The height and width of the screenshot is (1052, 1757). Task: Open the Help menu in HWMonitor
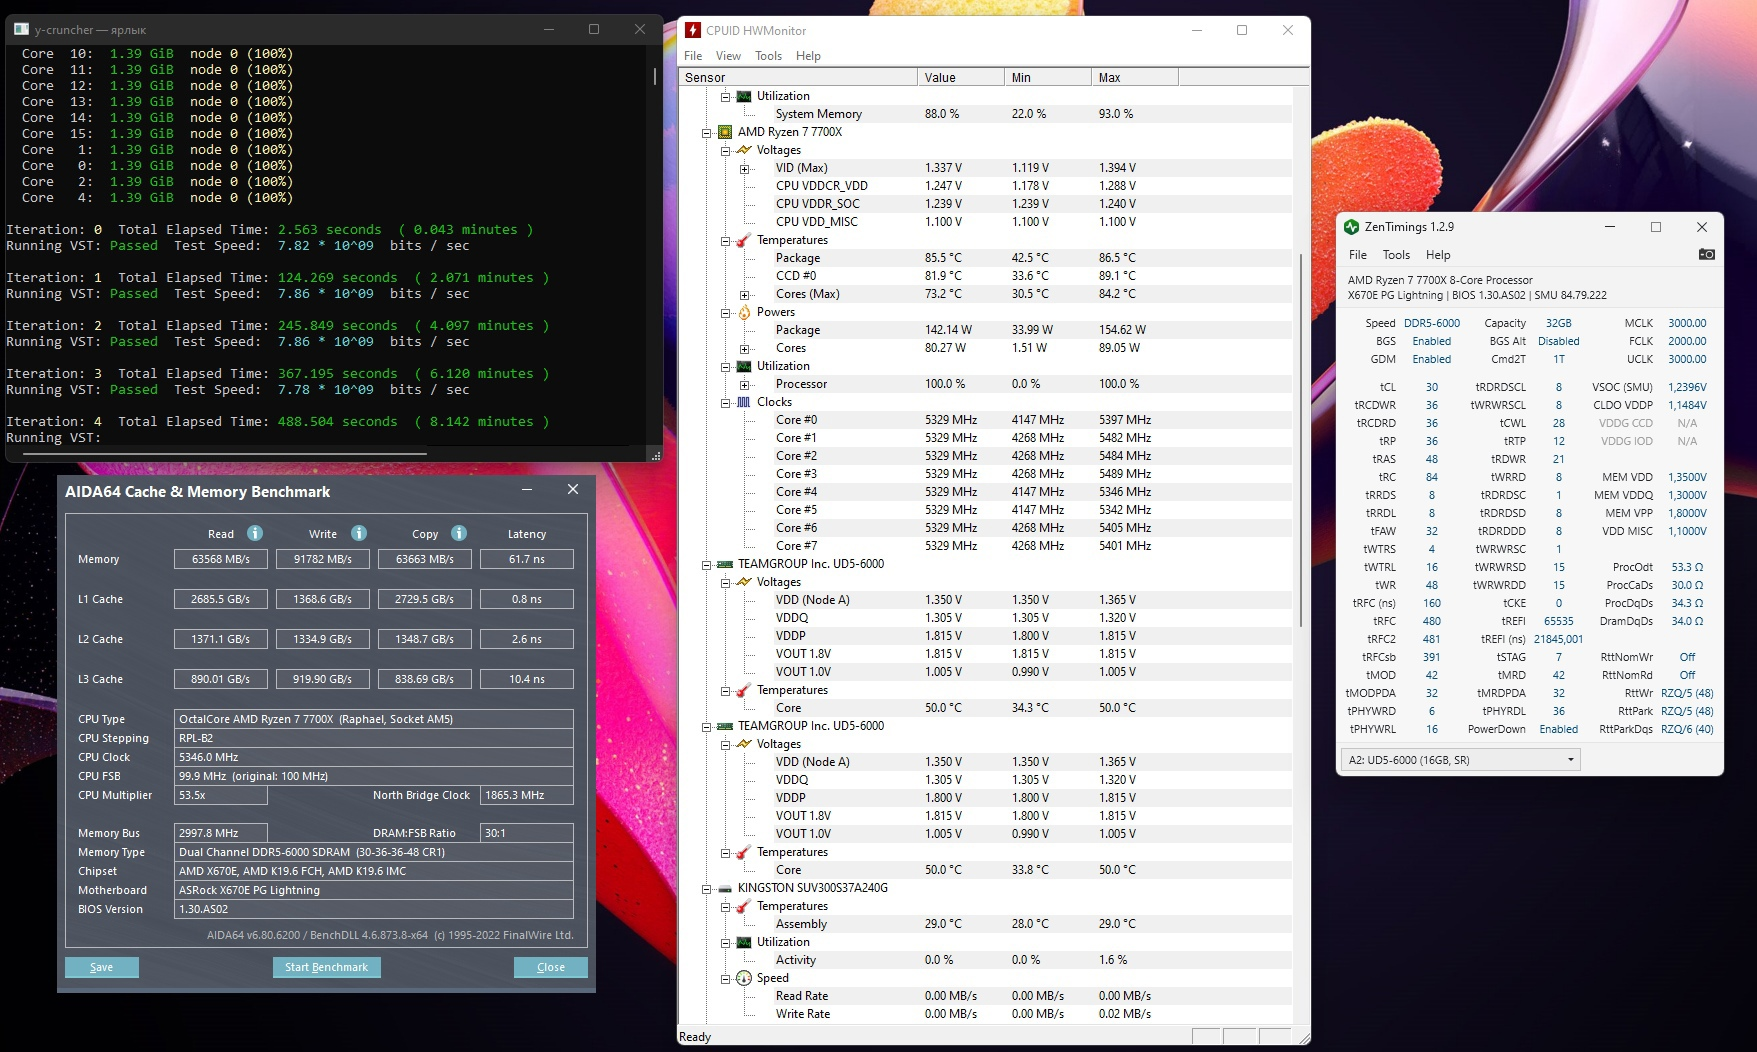pyautogui.click(x=808, y=56)
